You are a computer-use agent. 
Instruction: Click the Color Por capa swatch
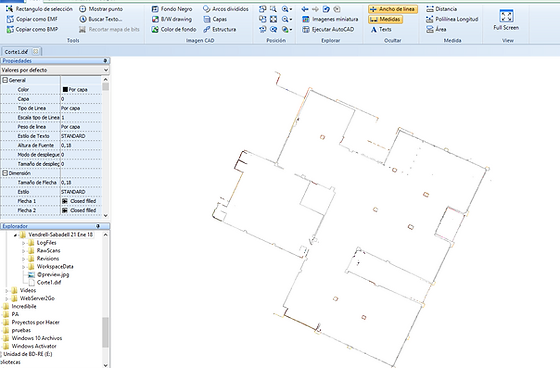pyautogui.click(x=65, y=90)
